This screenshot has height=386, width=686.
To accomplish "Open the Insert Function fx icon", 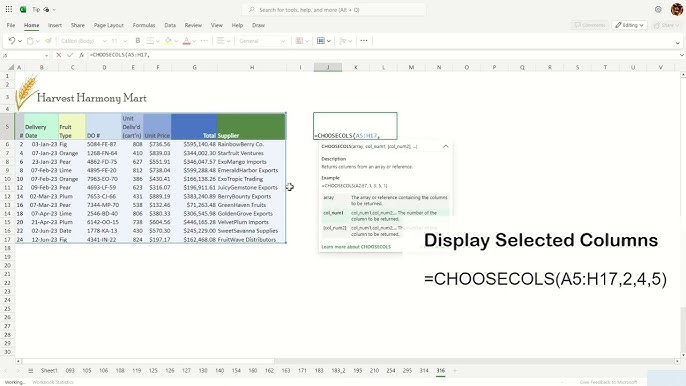I will 81,55.
